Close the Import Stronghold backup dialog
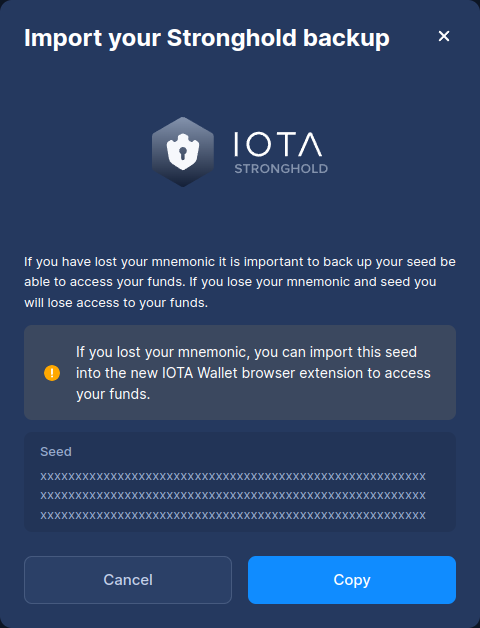The width and height of the screenshot is (480, 628). pyautogui.click(x=444, y=36)
